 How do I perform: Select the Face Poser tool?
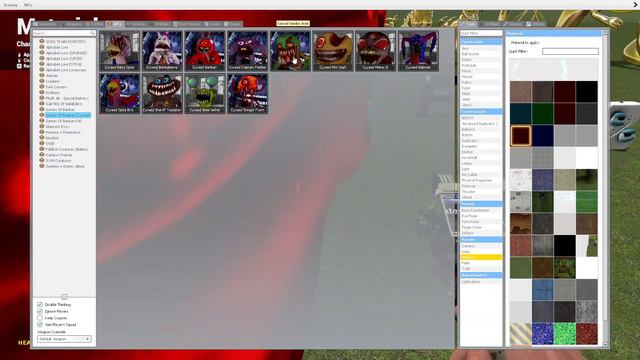[481, 222]
